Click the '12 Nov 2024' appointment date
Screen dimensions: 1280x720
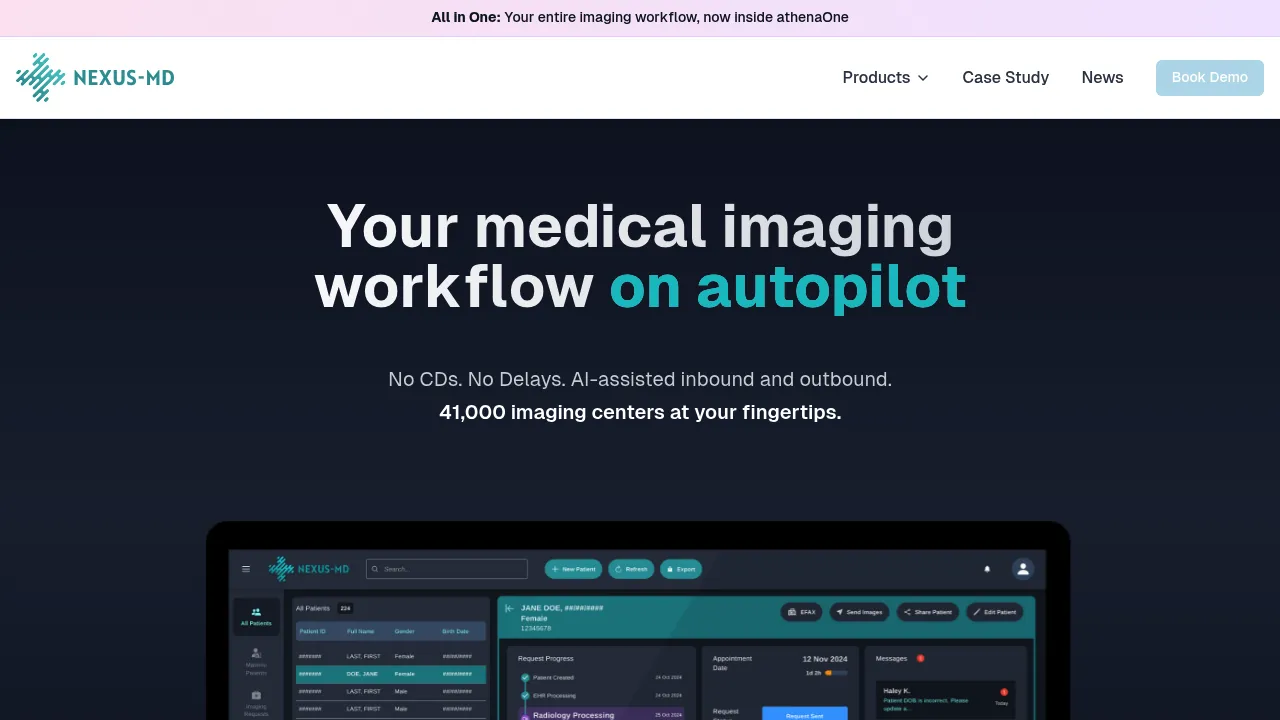point(825,659)
